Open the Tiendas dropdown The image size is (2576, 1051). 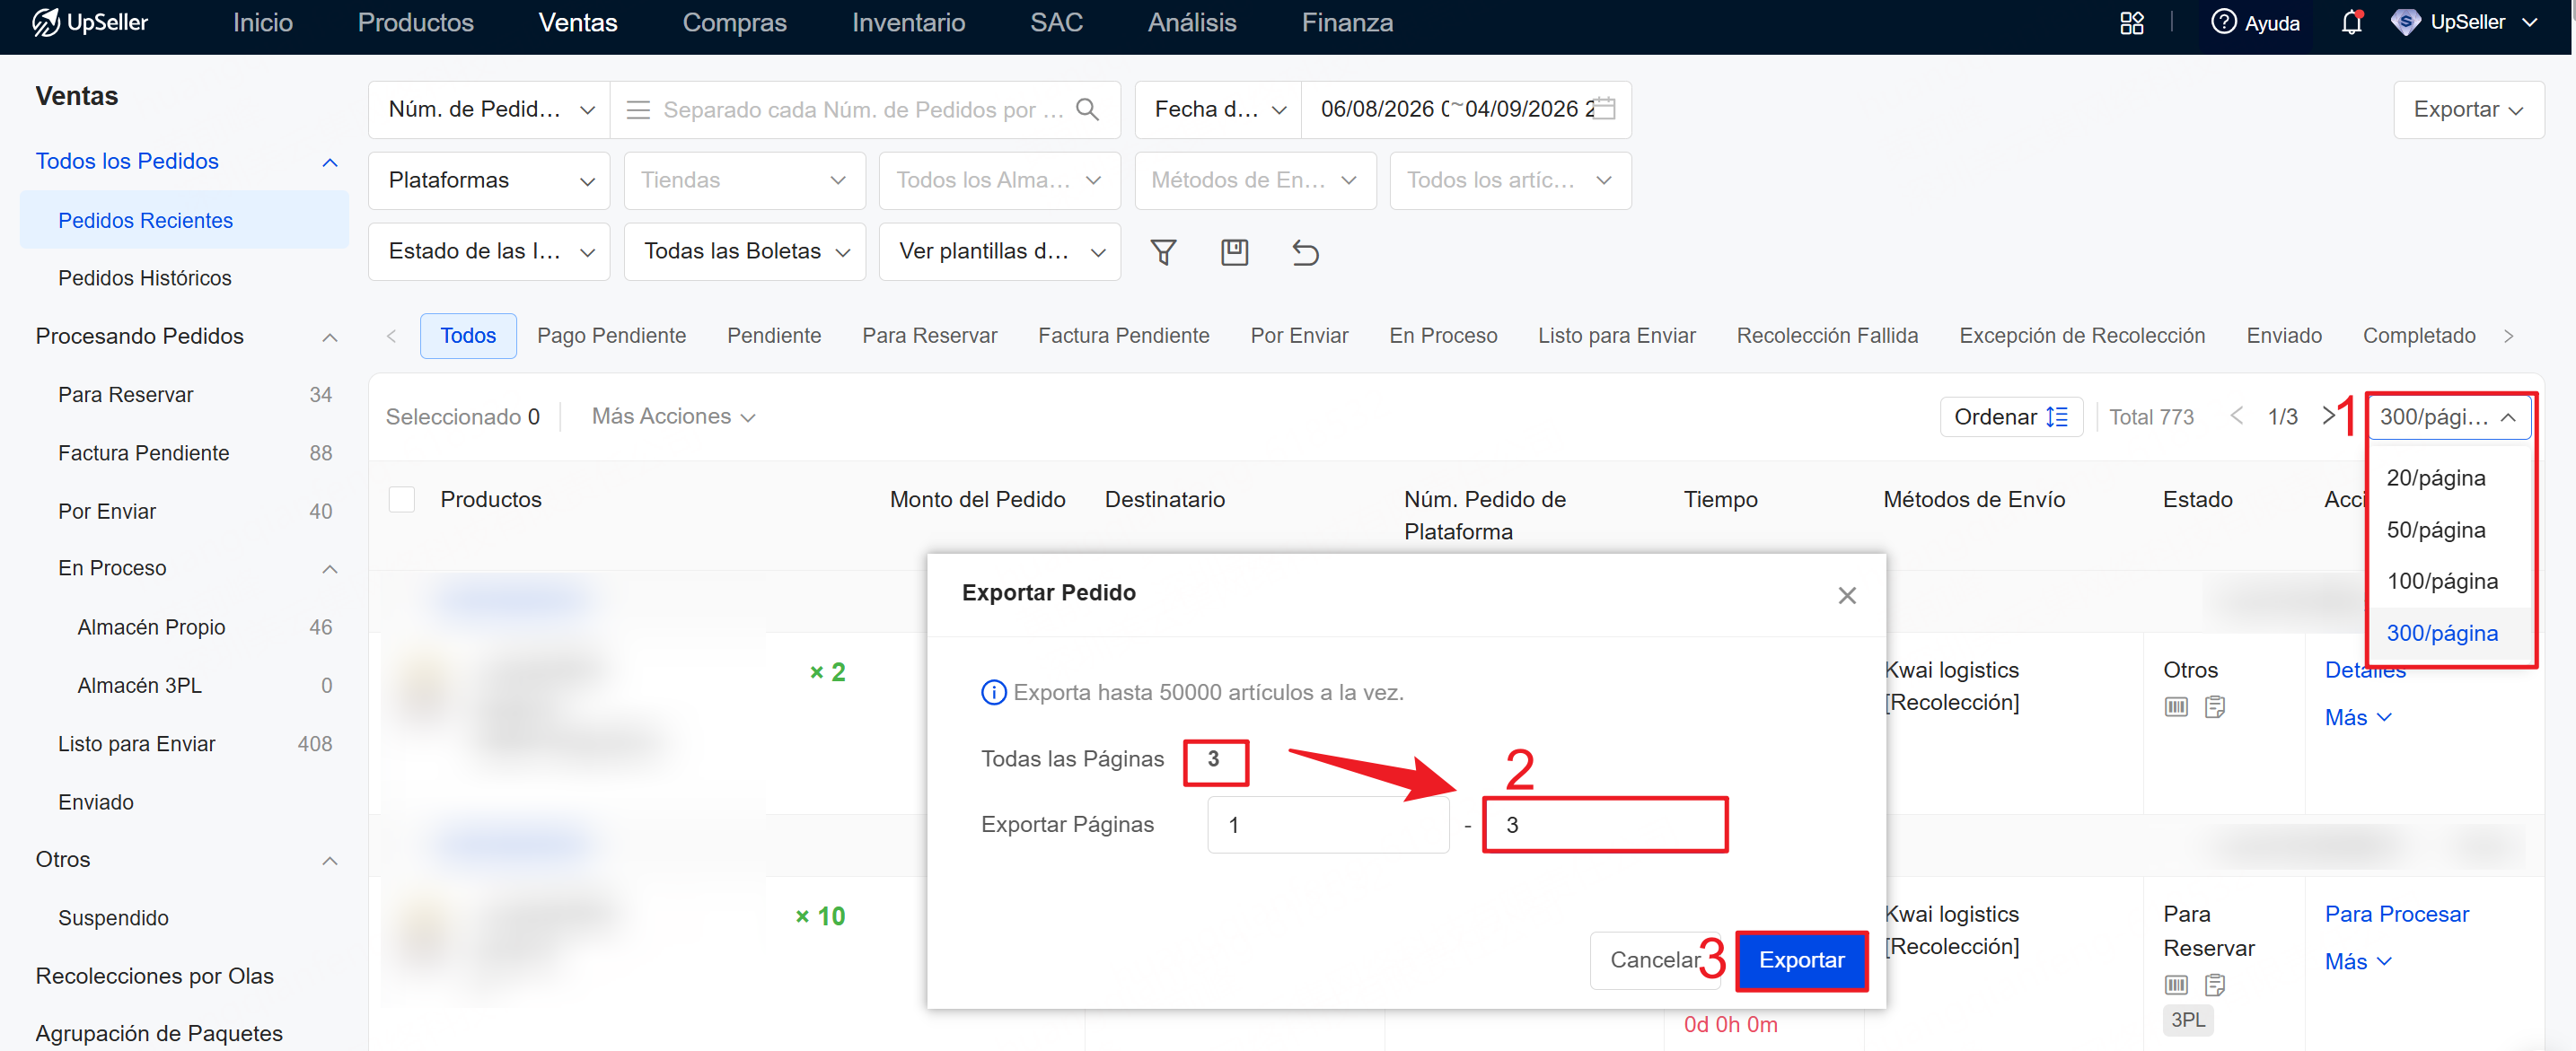coord(744,180)
